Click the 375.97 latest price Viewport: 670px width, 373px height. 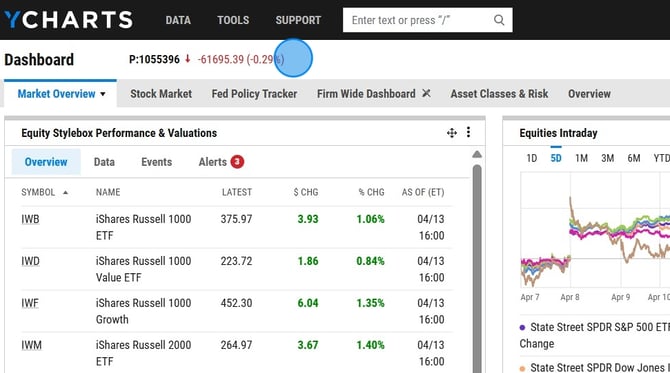[x=236, y=219]
